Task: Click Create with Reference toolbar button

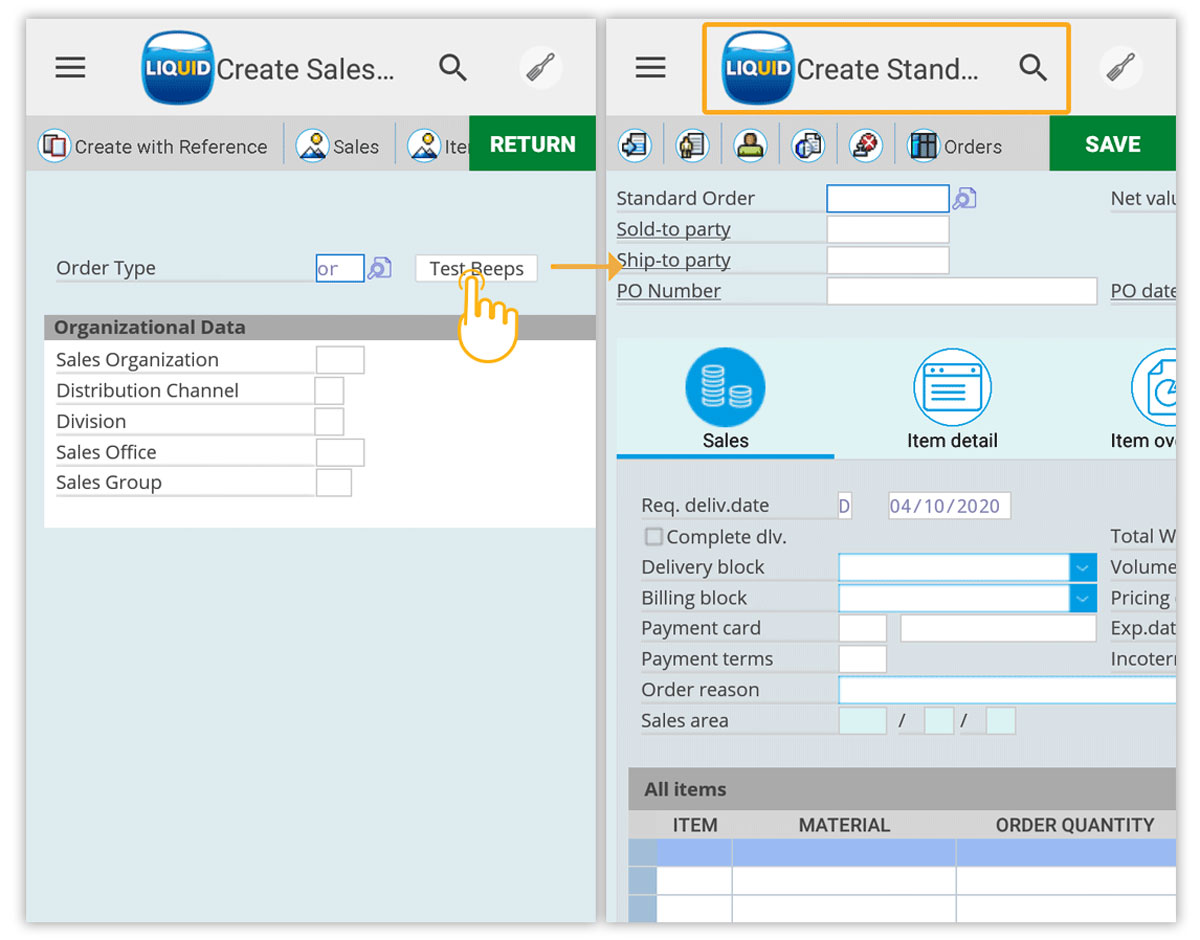Action: [153, 146]
